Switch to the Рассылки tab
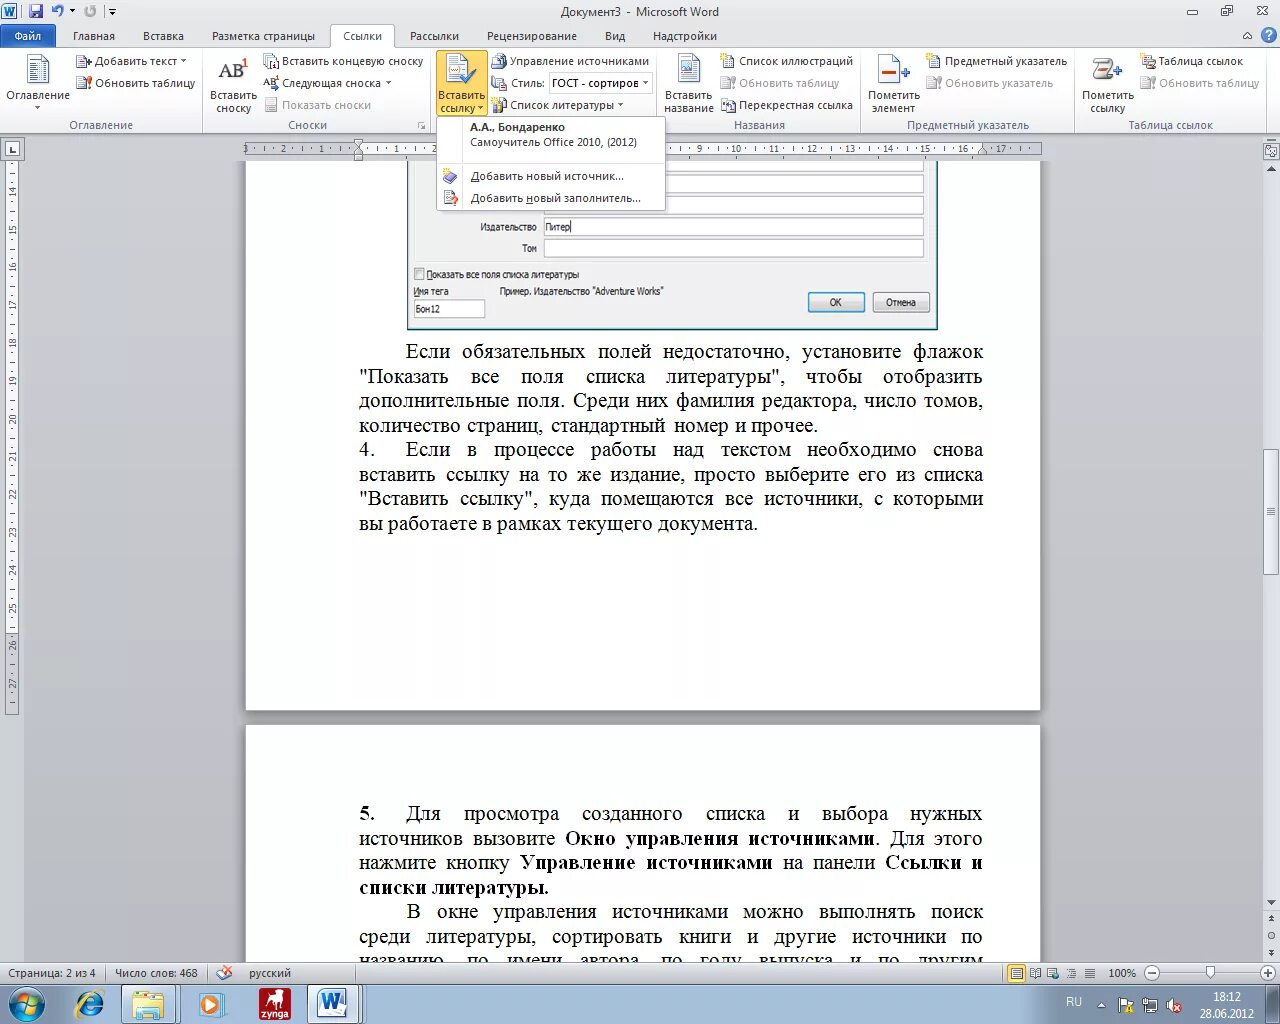This screenshot has height=1024, width=1280. tap(434, 36)
